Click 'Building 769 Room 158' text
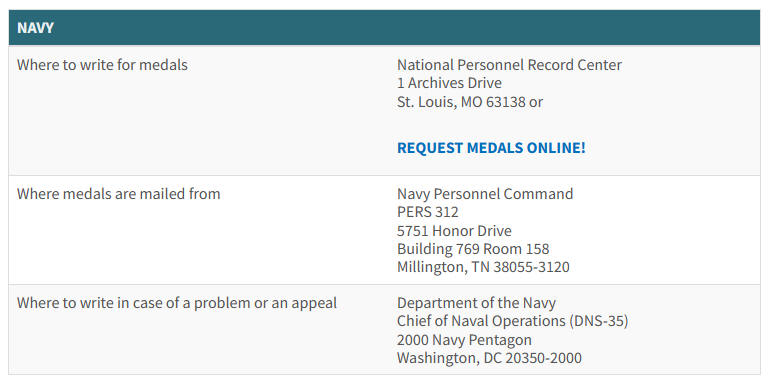 point(473,249)
